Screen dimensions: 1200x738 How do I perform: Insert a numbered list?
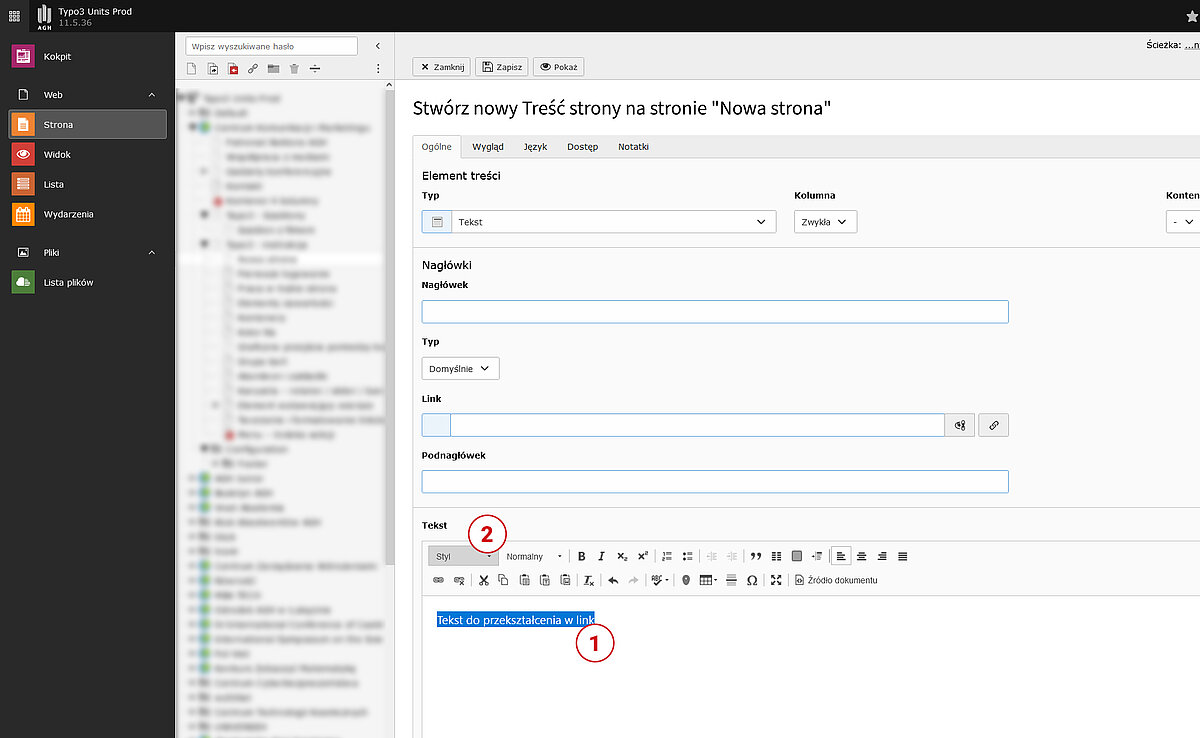coord(668,556)
